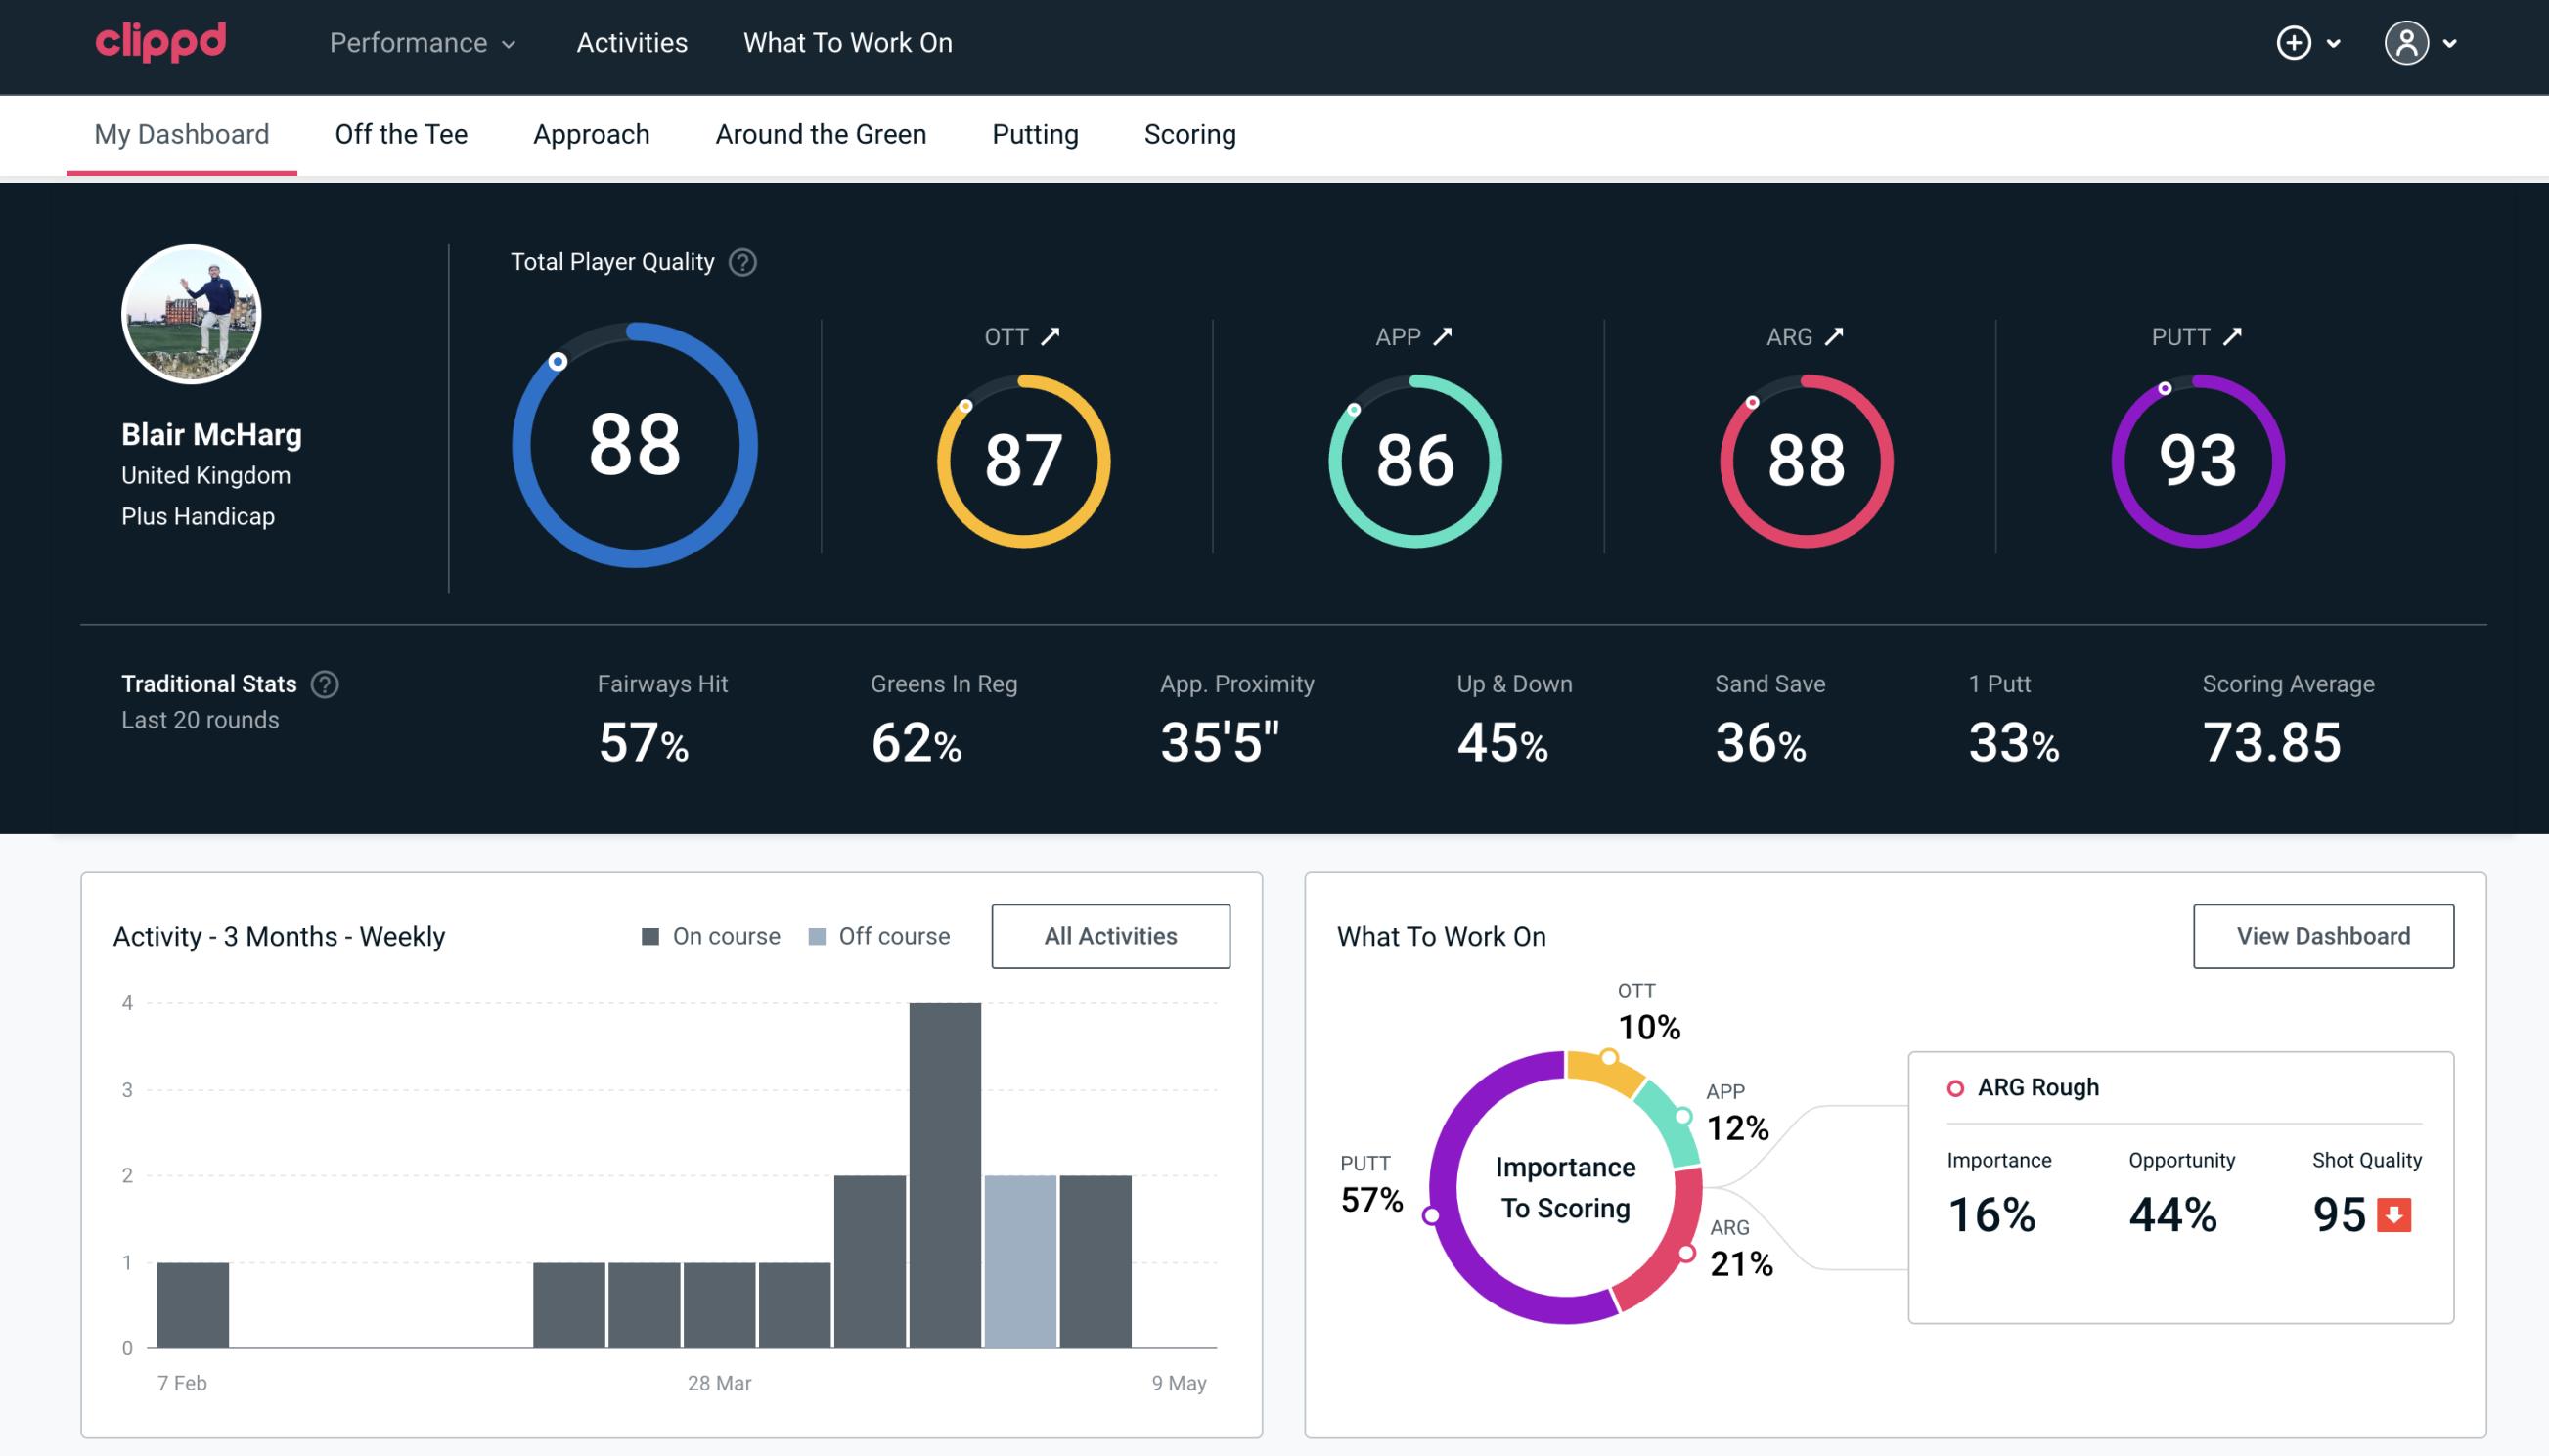The image size is (2549, 1456).
Task: Click the View Dashboard button
Action: coord(2321,935)
